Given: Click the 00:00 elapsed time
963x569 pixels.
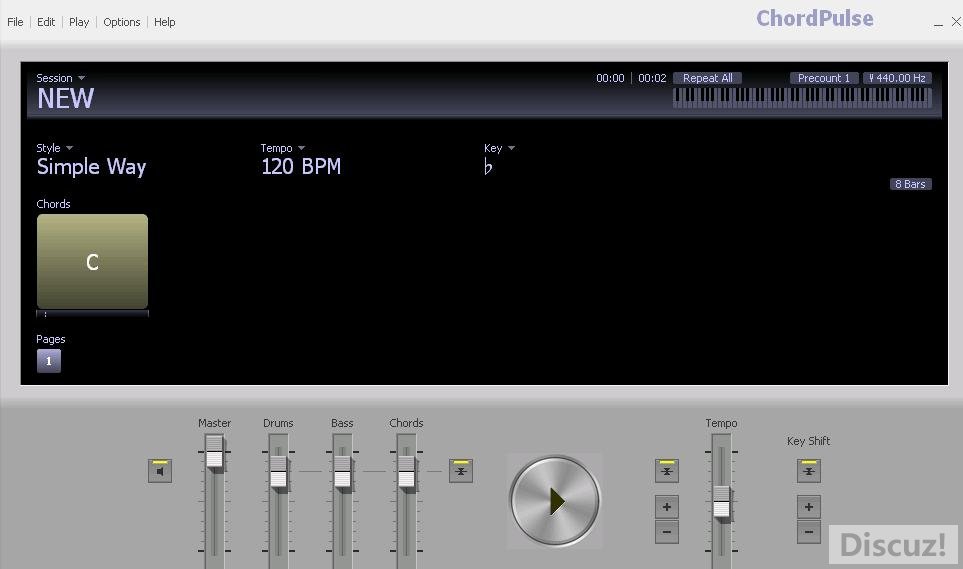Looking at the screenshot, I should (x=610, y=78).
